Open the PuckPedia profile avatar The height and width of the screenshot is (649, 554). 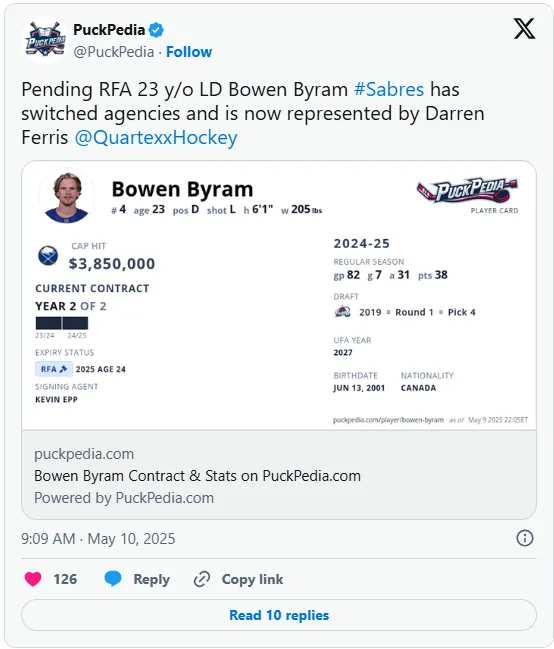pyautogui.click(x=45, y=40)
